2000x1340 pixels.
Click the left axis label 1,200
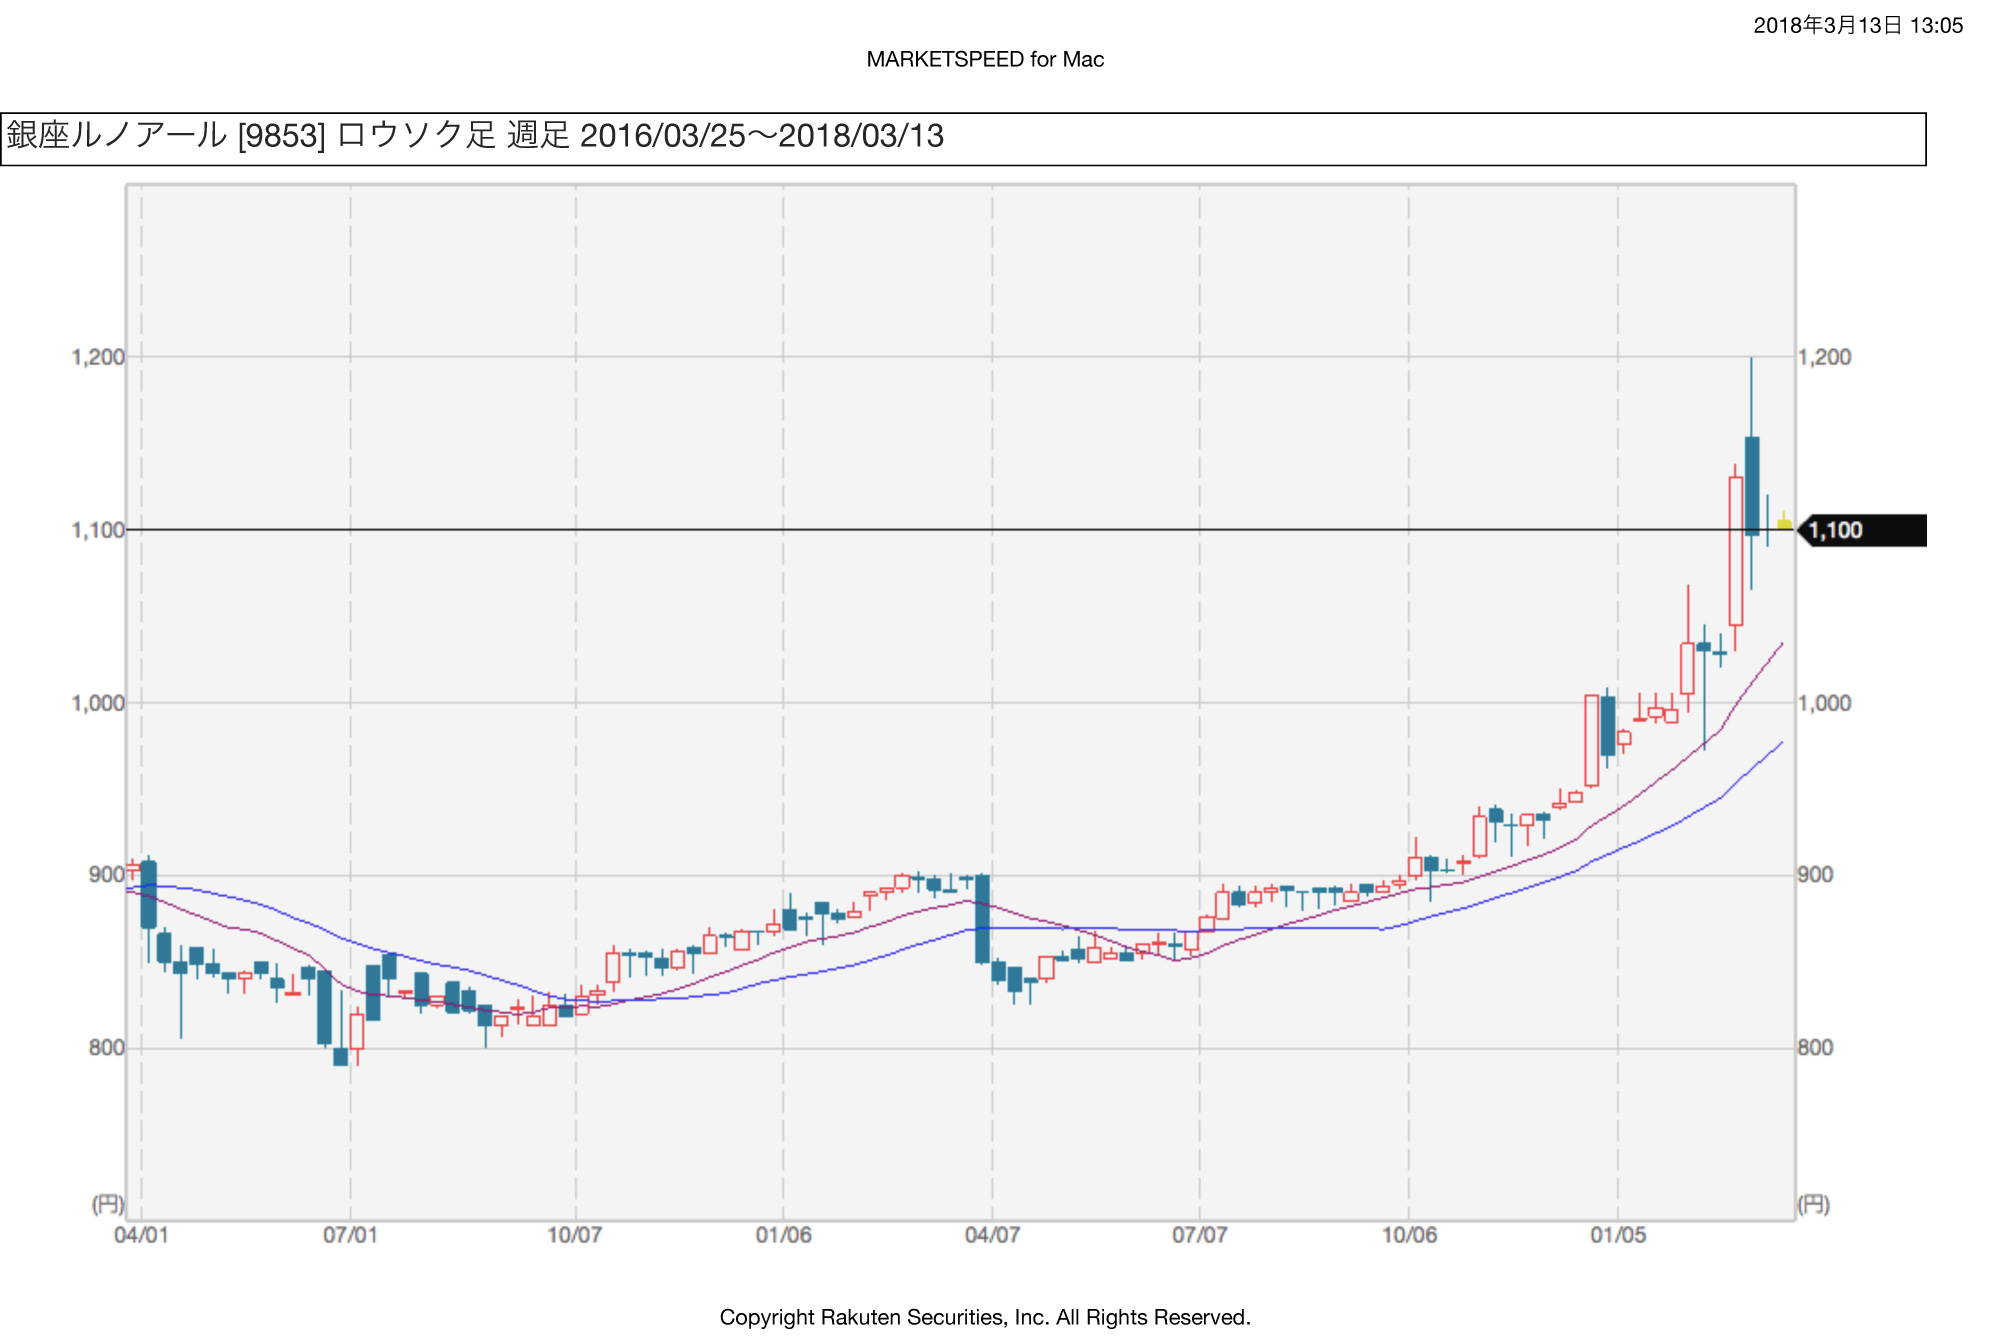point(98,357)
